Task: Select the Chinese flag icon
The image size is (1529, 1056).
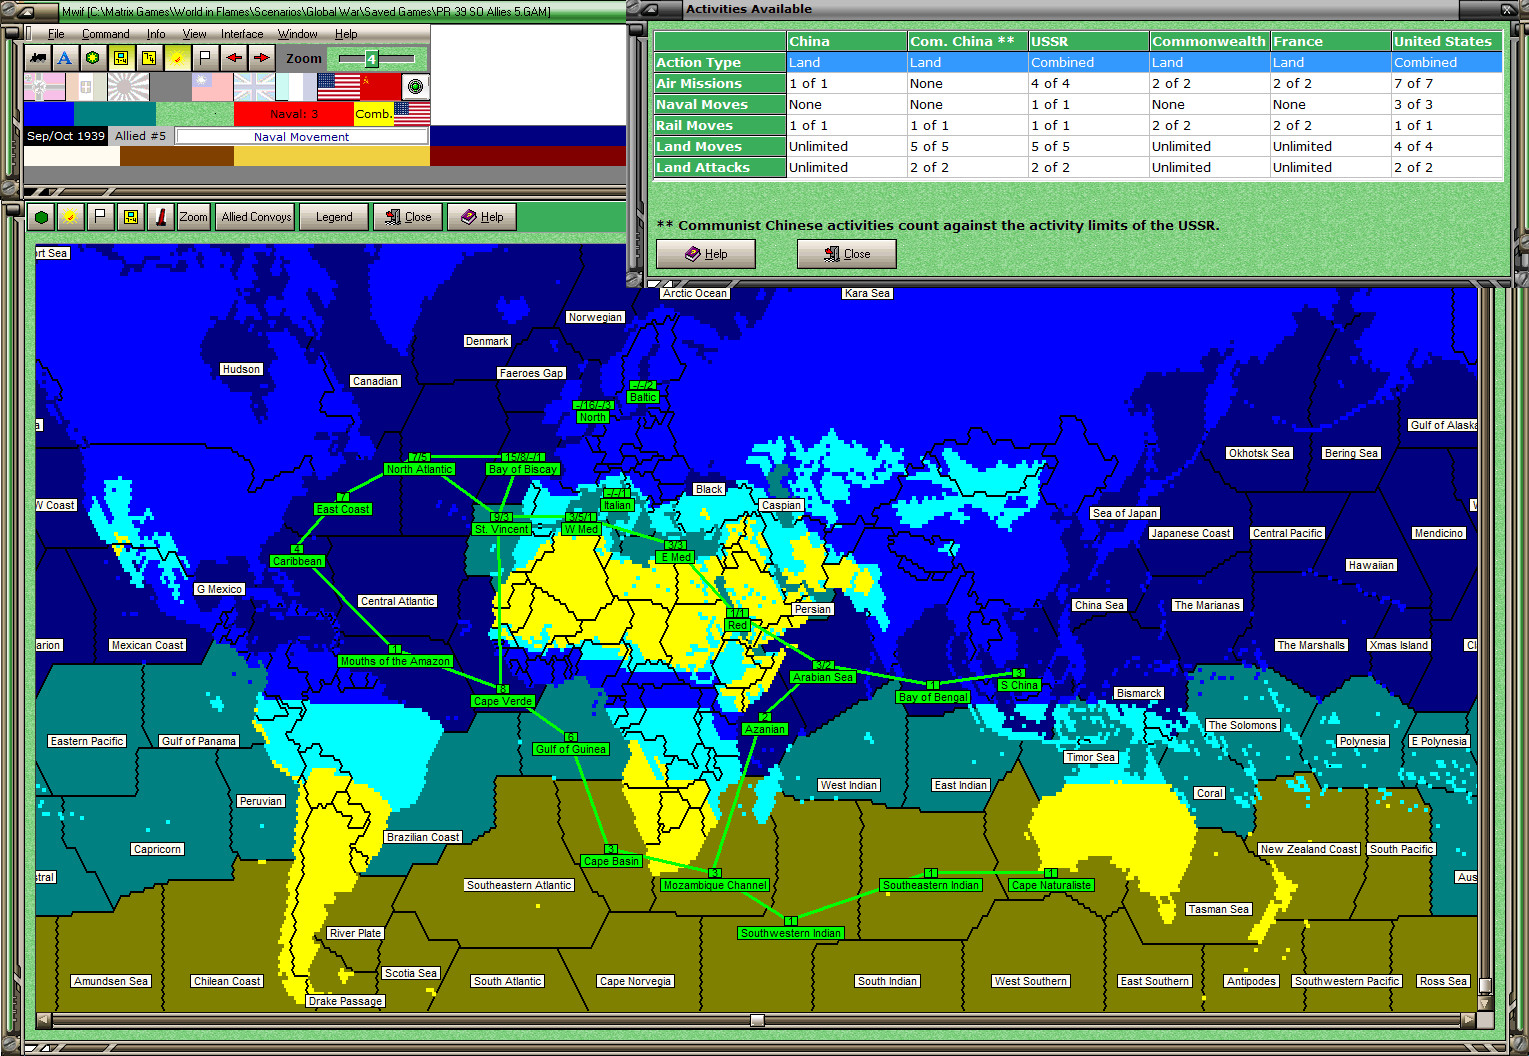Action: pyautogui.click(x=212, y=87)
